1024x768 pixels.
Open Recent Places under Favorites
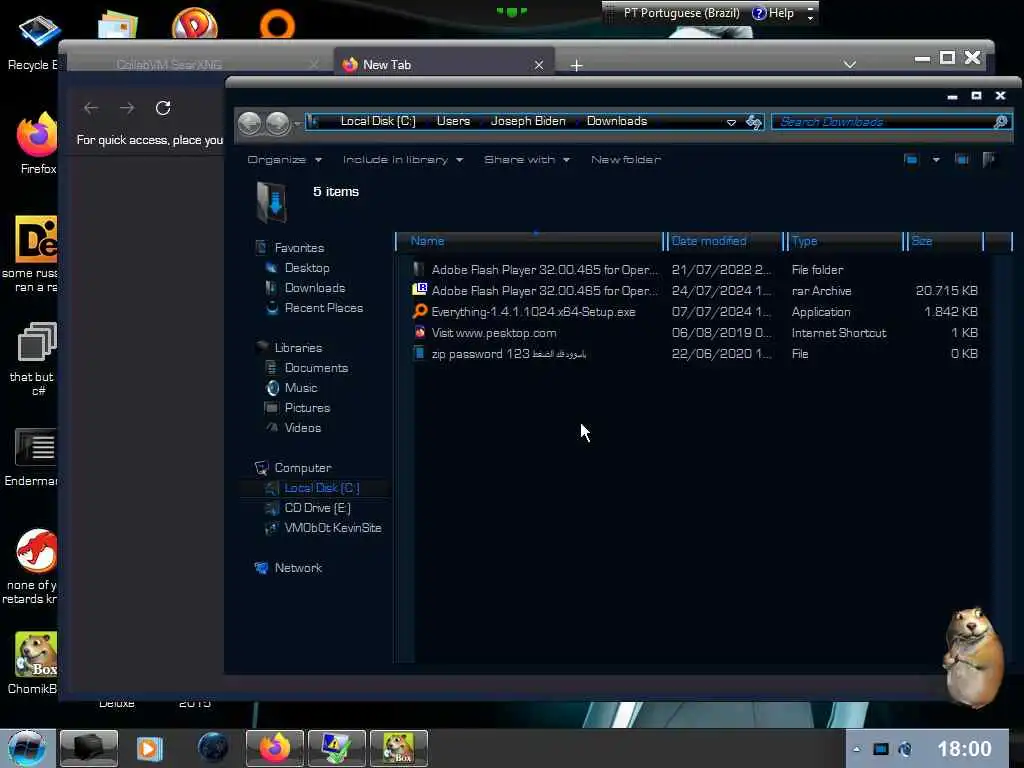pos(324,308)
